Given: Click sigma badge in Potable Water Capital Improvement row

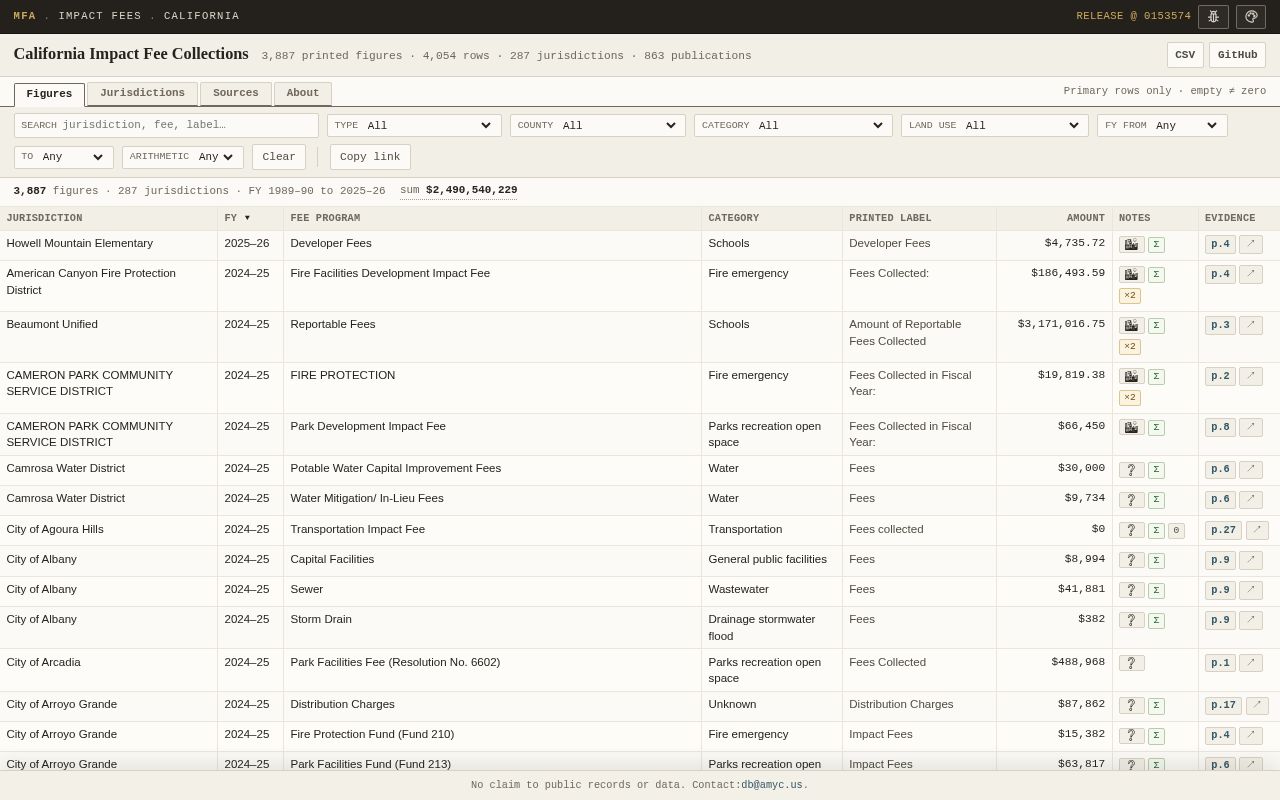Looking at the screenshot, I should (1156, 470).
